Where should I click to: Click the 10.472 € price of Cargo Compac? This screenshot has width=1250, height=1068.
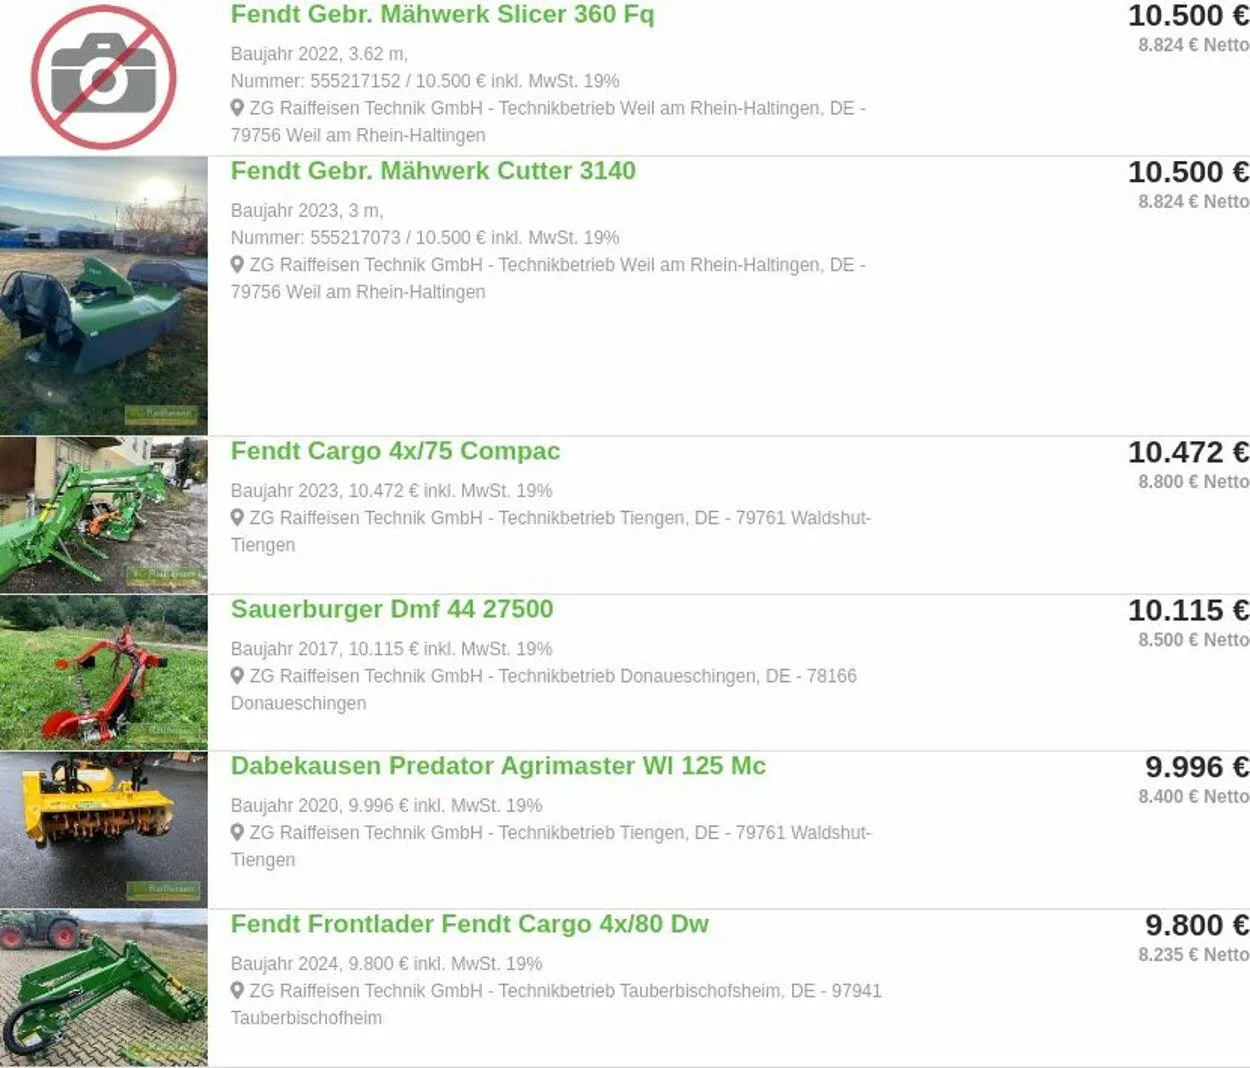[x=1188, y=452]
